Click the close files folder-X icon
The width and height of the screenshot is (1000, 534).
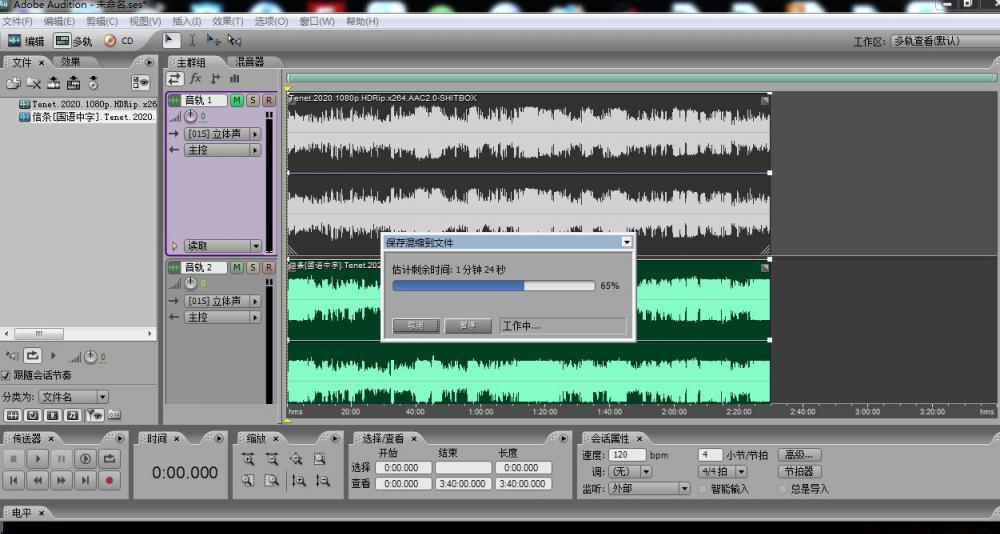[33, 83]
